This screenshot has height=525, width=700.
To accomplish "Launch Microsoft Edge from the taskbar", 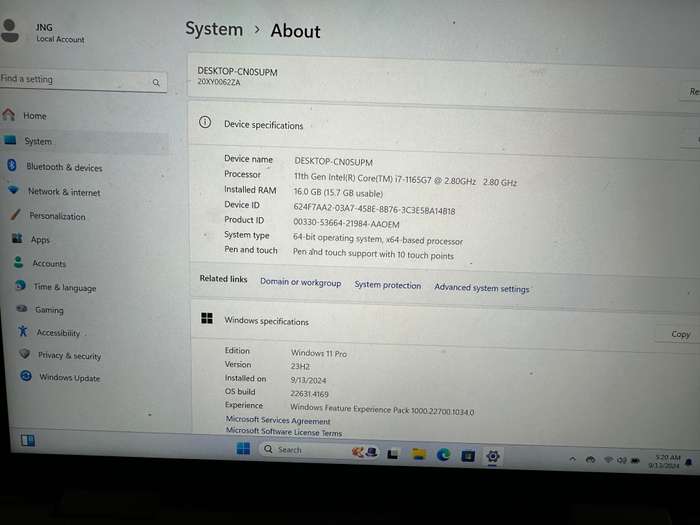I will 443,455.
